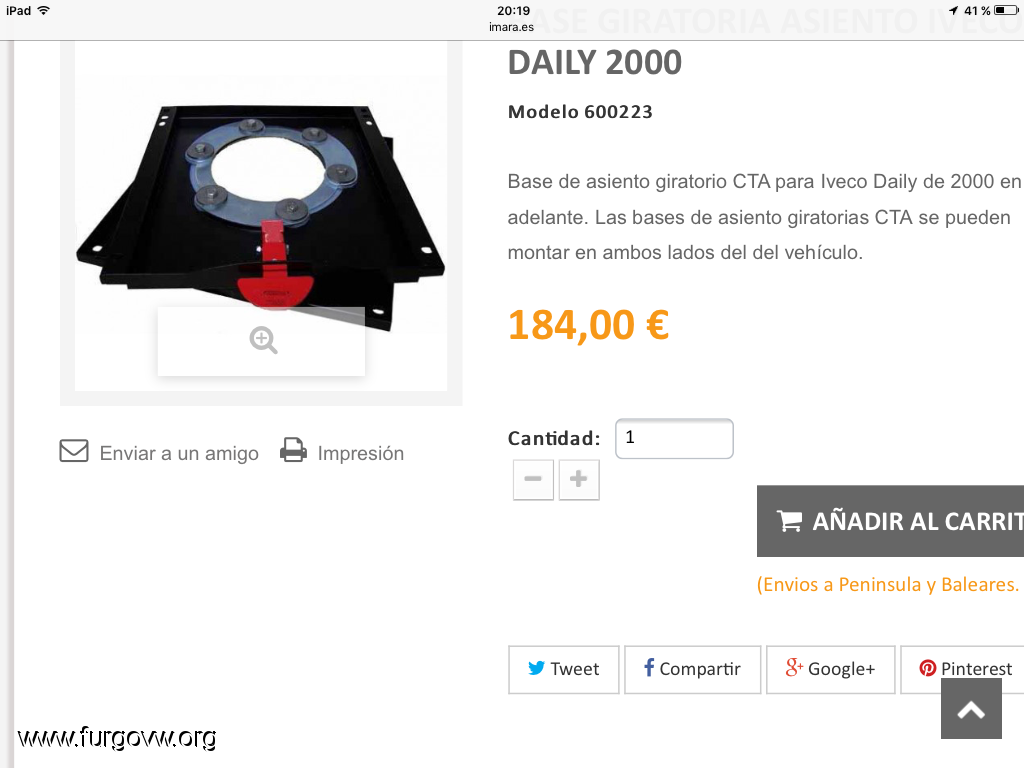Tap the swivel seat base product image
This screenshot has width=1024, height=768.
click(x=261, y=216)
